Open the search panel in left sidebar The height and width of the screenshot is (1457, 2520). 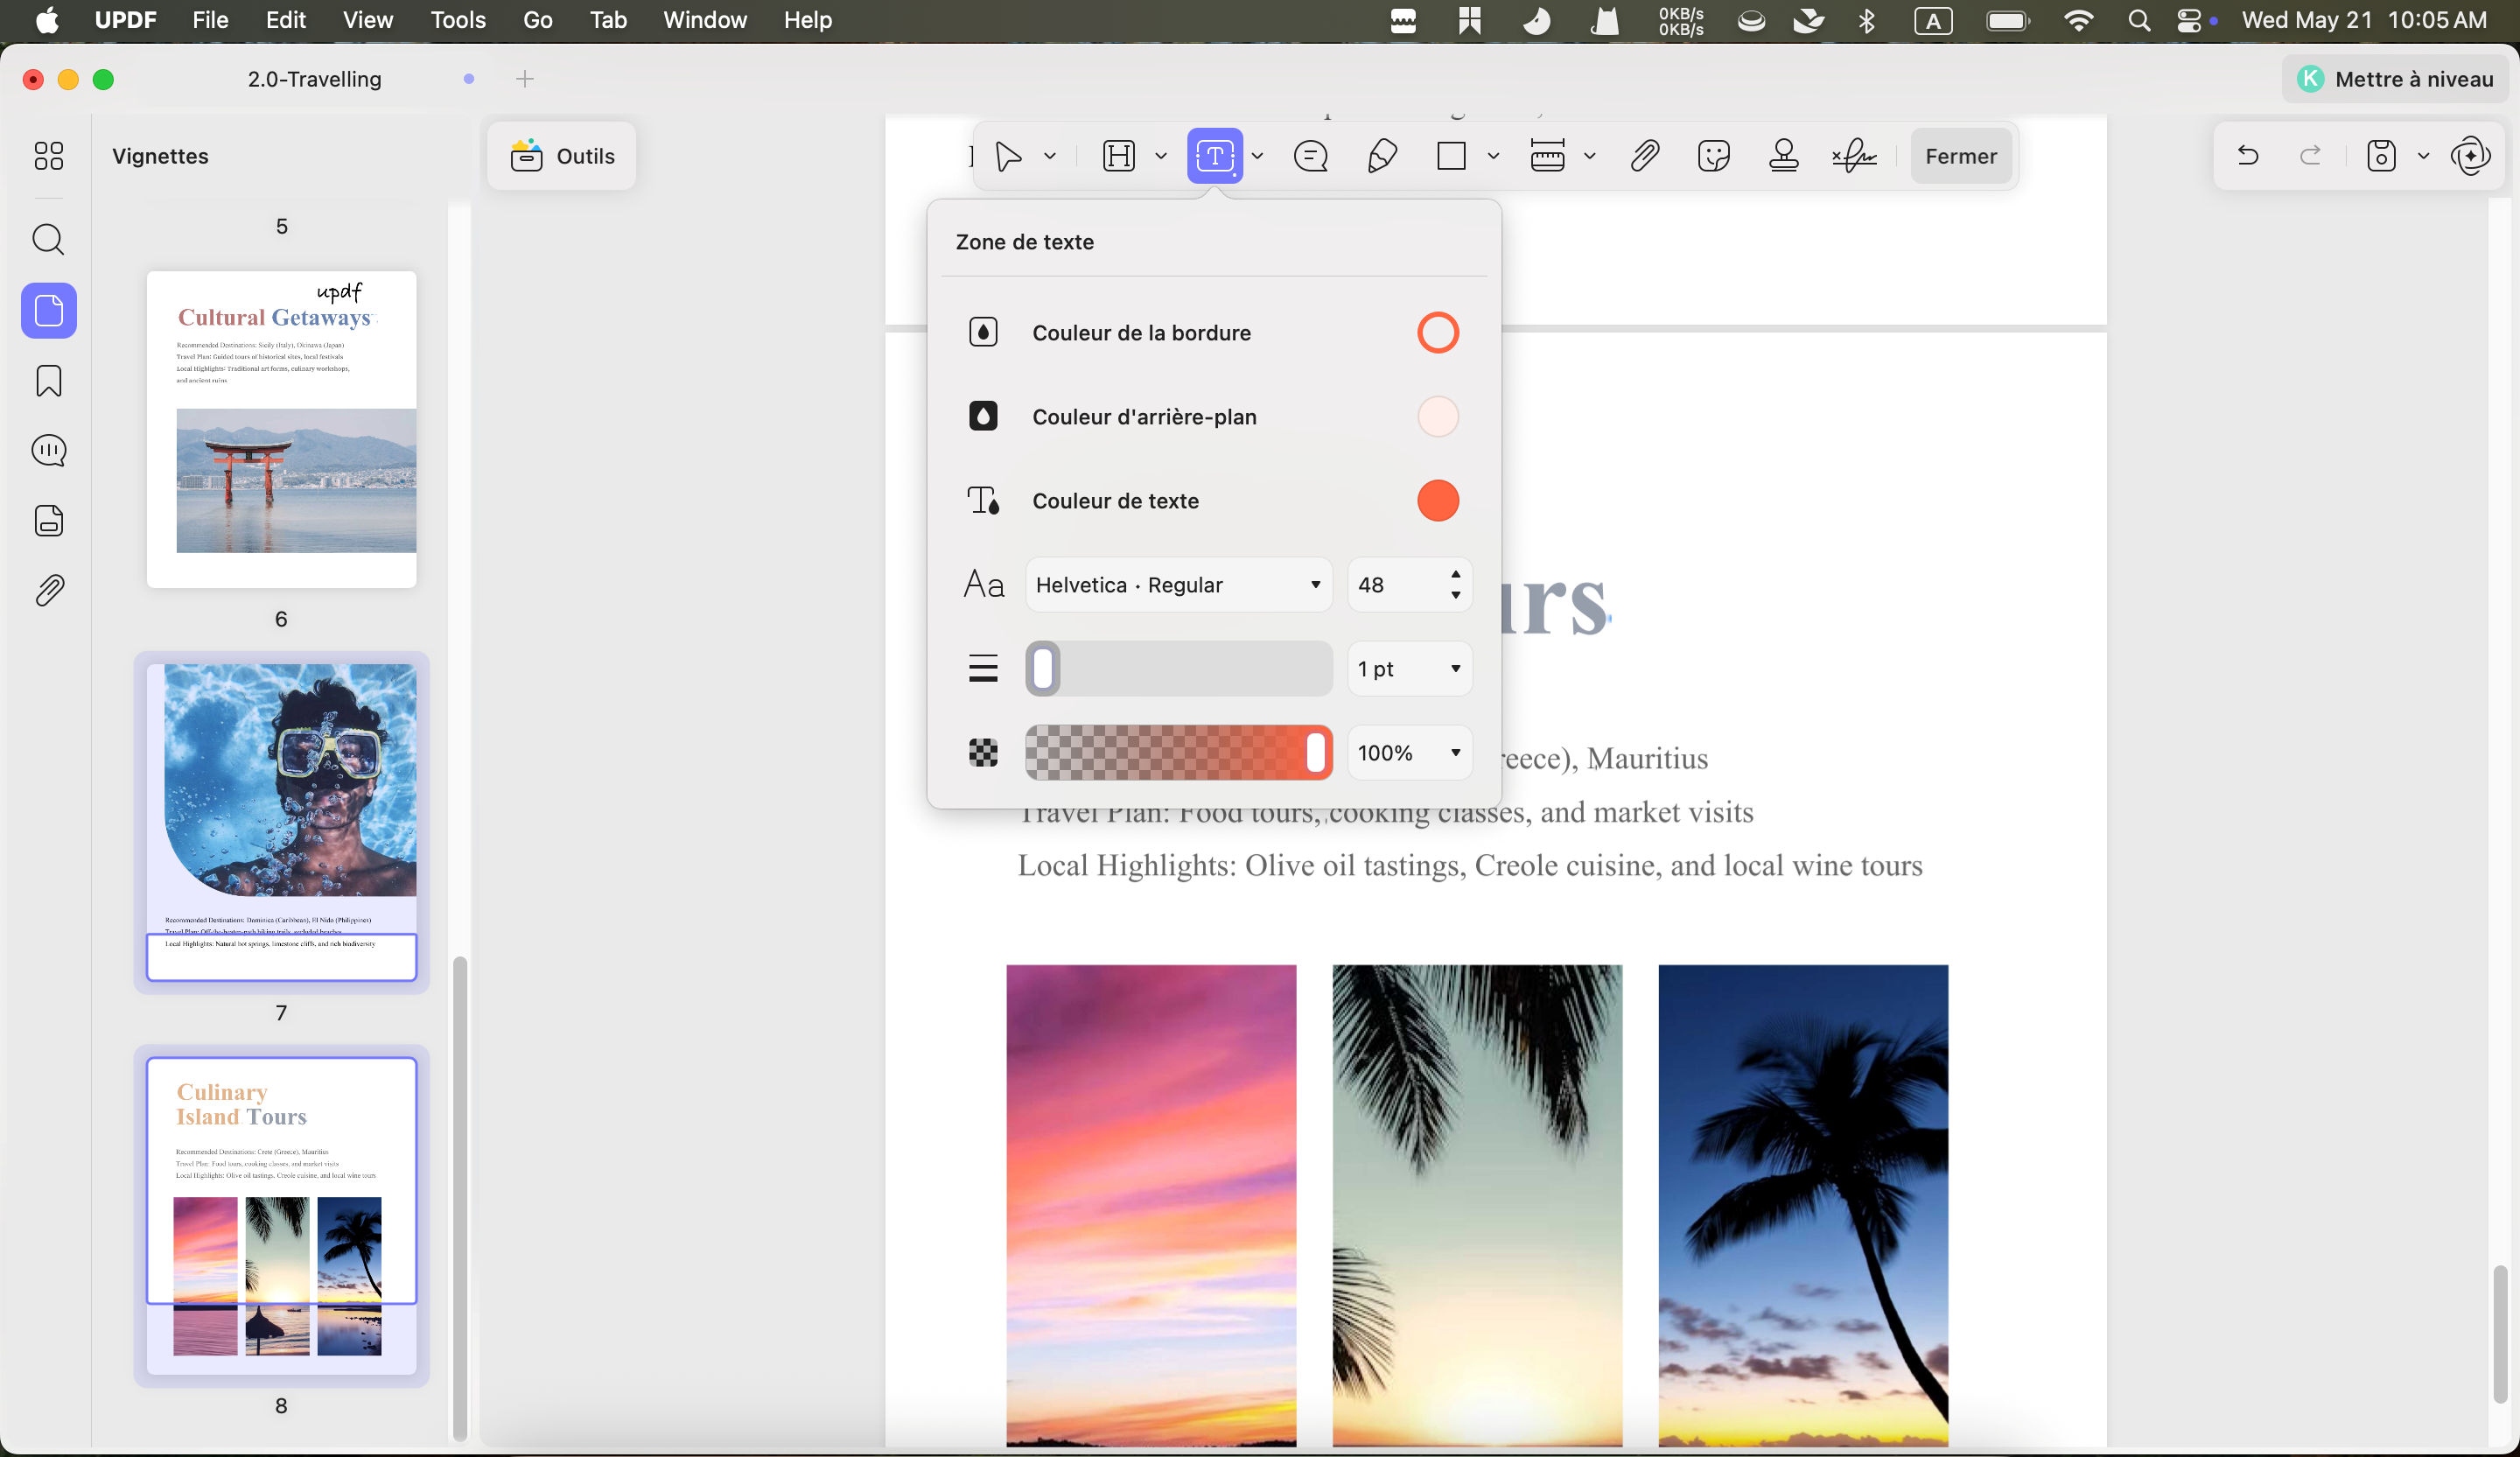(x=48, y=240)
